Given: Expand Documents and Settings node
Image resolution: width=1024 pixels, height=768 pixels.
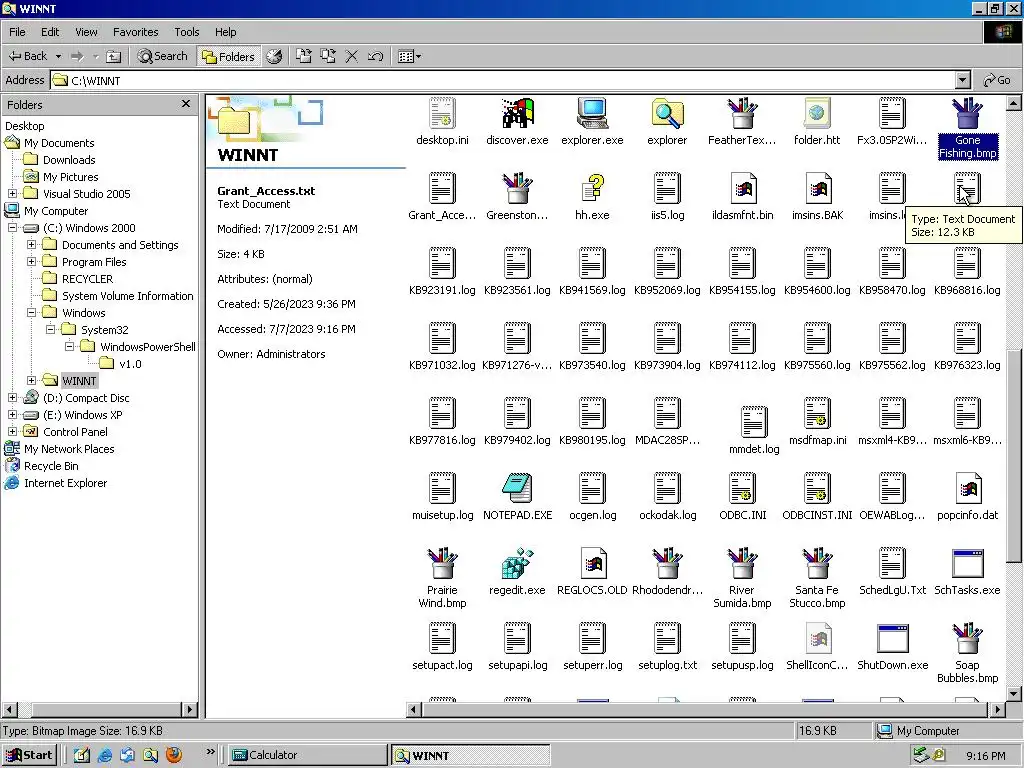Looking at the screenshot, I should tap(31, 244).
